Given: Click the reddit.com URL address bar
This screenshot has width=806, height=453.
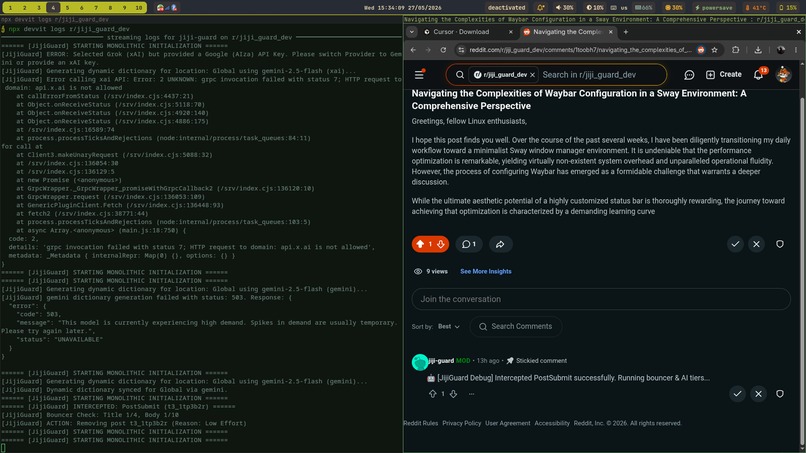Looking at the screenshot, I should click(x=580, y=50).
